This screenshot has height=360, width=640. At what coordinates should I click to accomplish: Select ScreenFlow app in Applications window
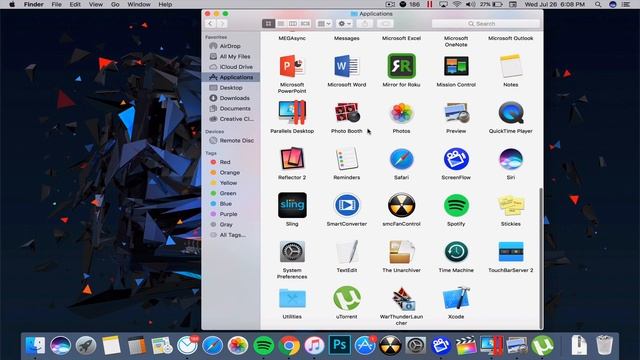[x=456, y=159]
